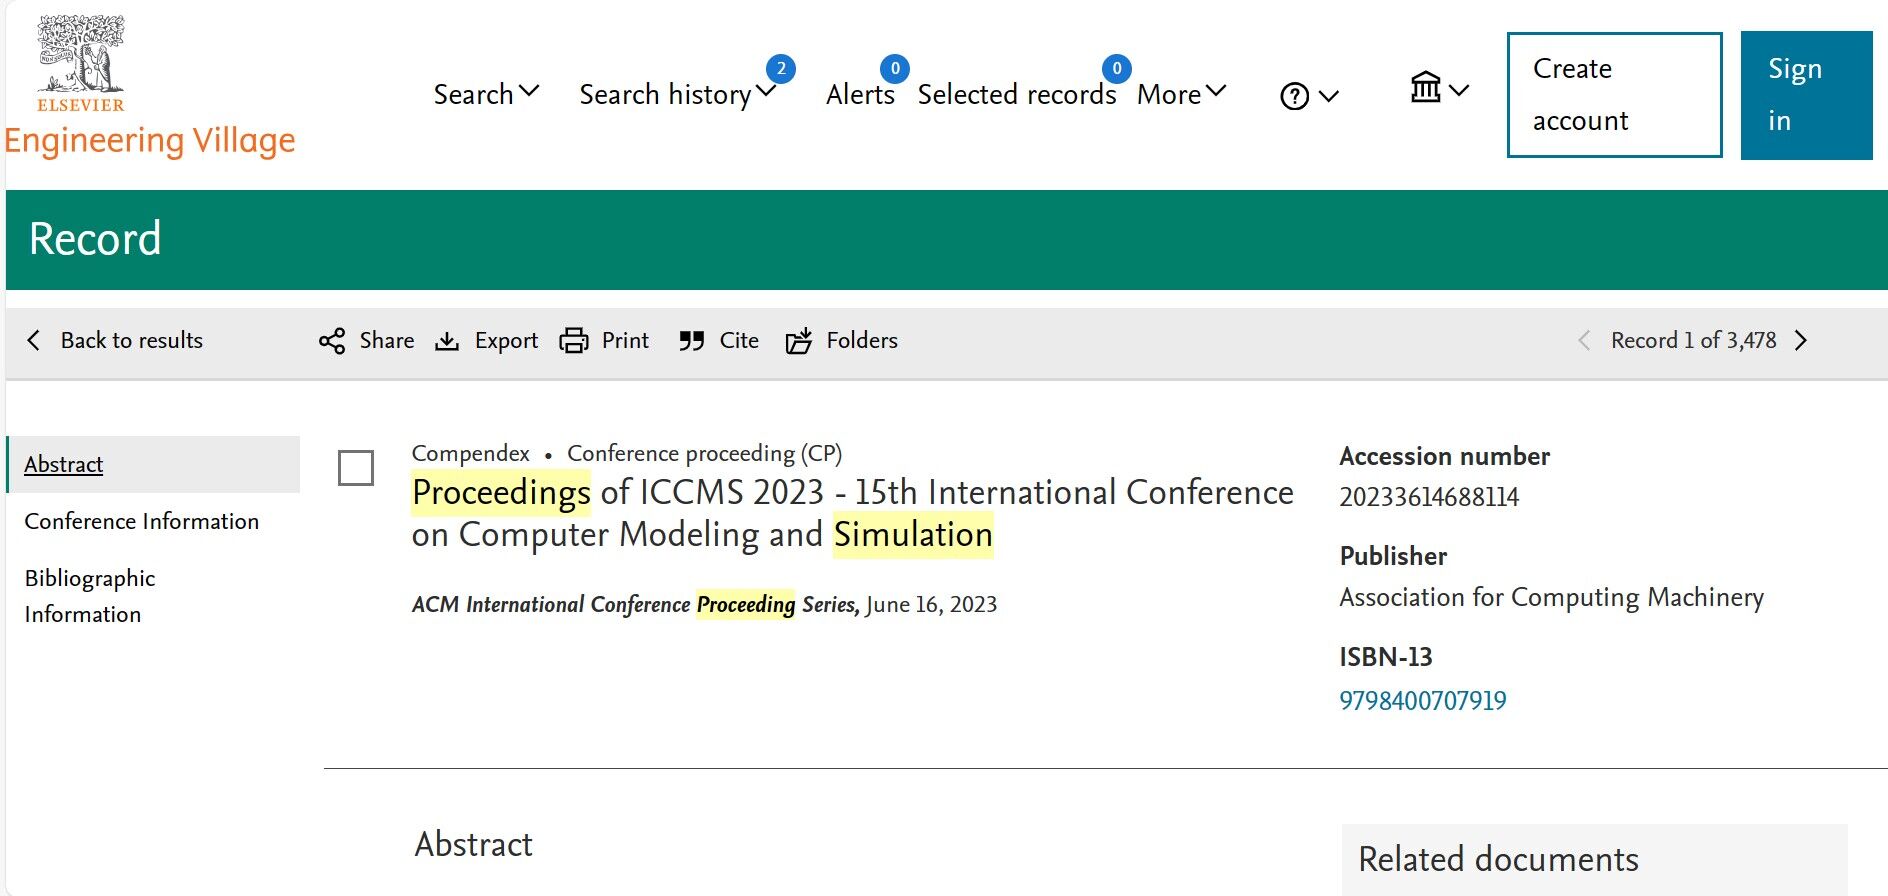
Task: Tick the record selection checkbox
Action: point(356,468)
